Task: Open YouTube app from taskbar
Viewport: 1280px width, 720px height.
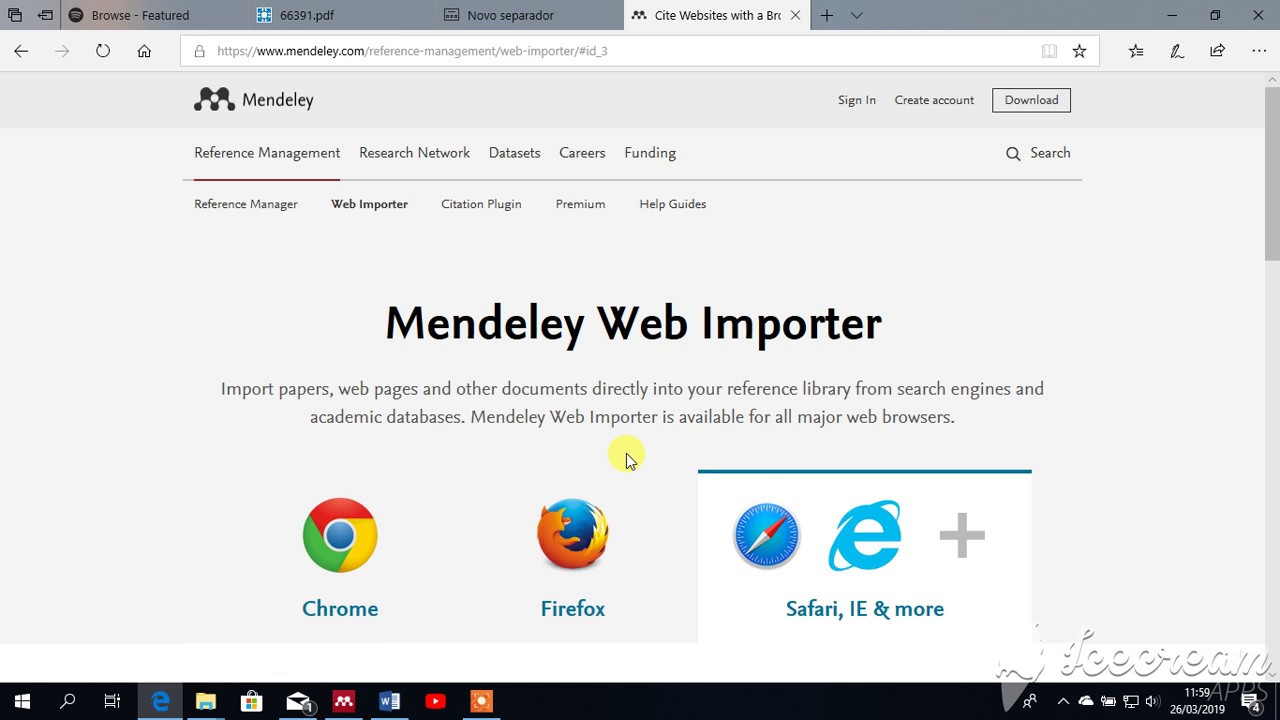Action: (x=435, y=701)
